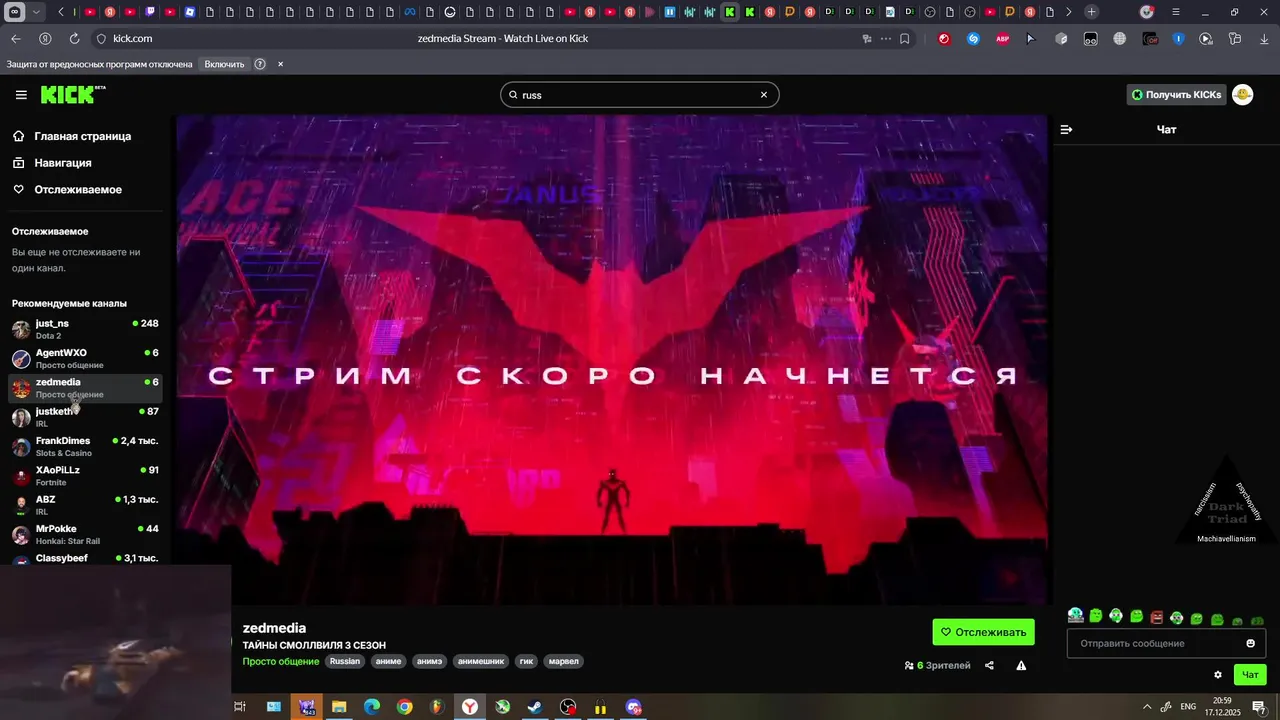Select the zedmedia channel in sidebar

[85, 388]
